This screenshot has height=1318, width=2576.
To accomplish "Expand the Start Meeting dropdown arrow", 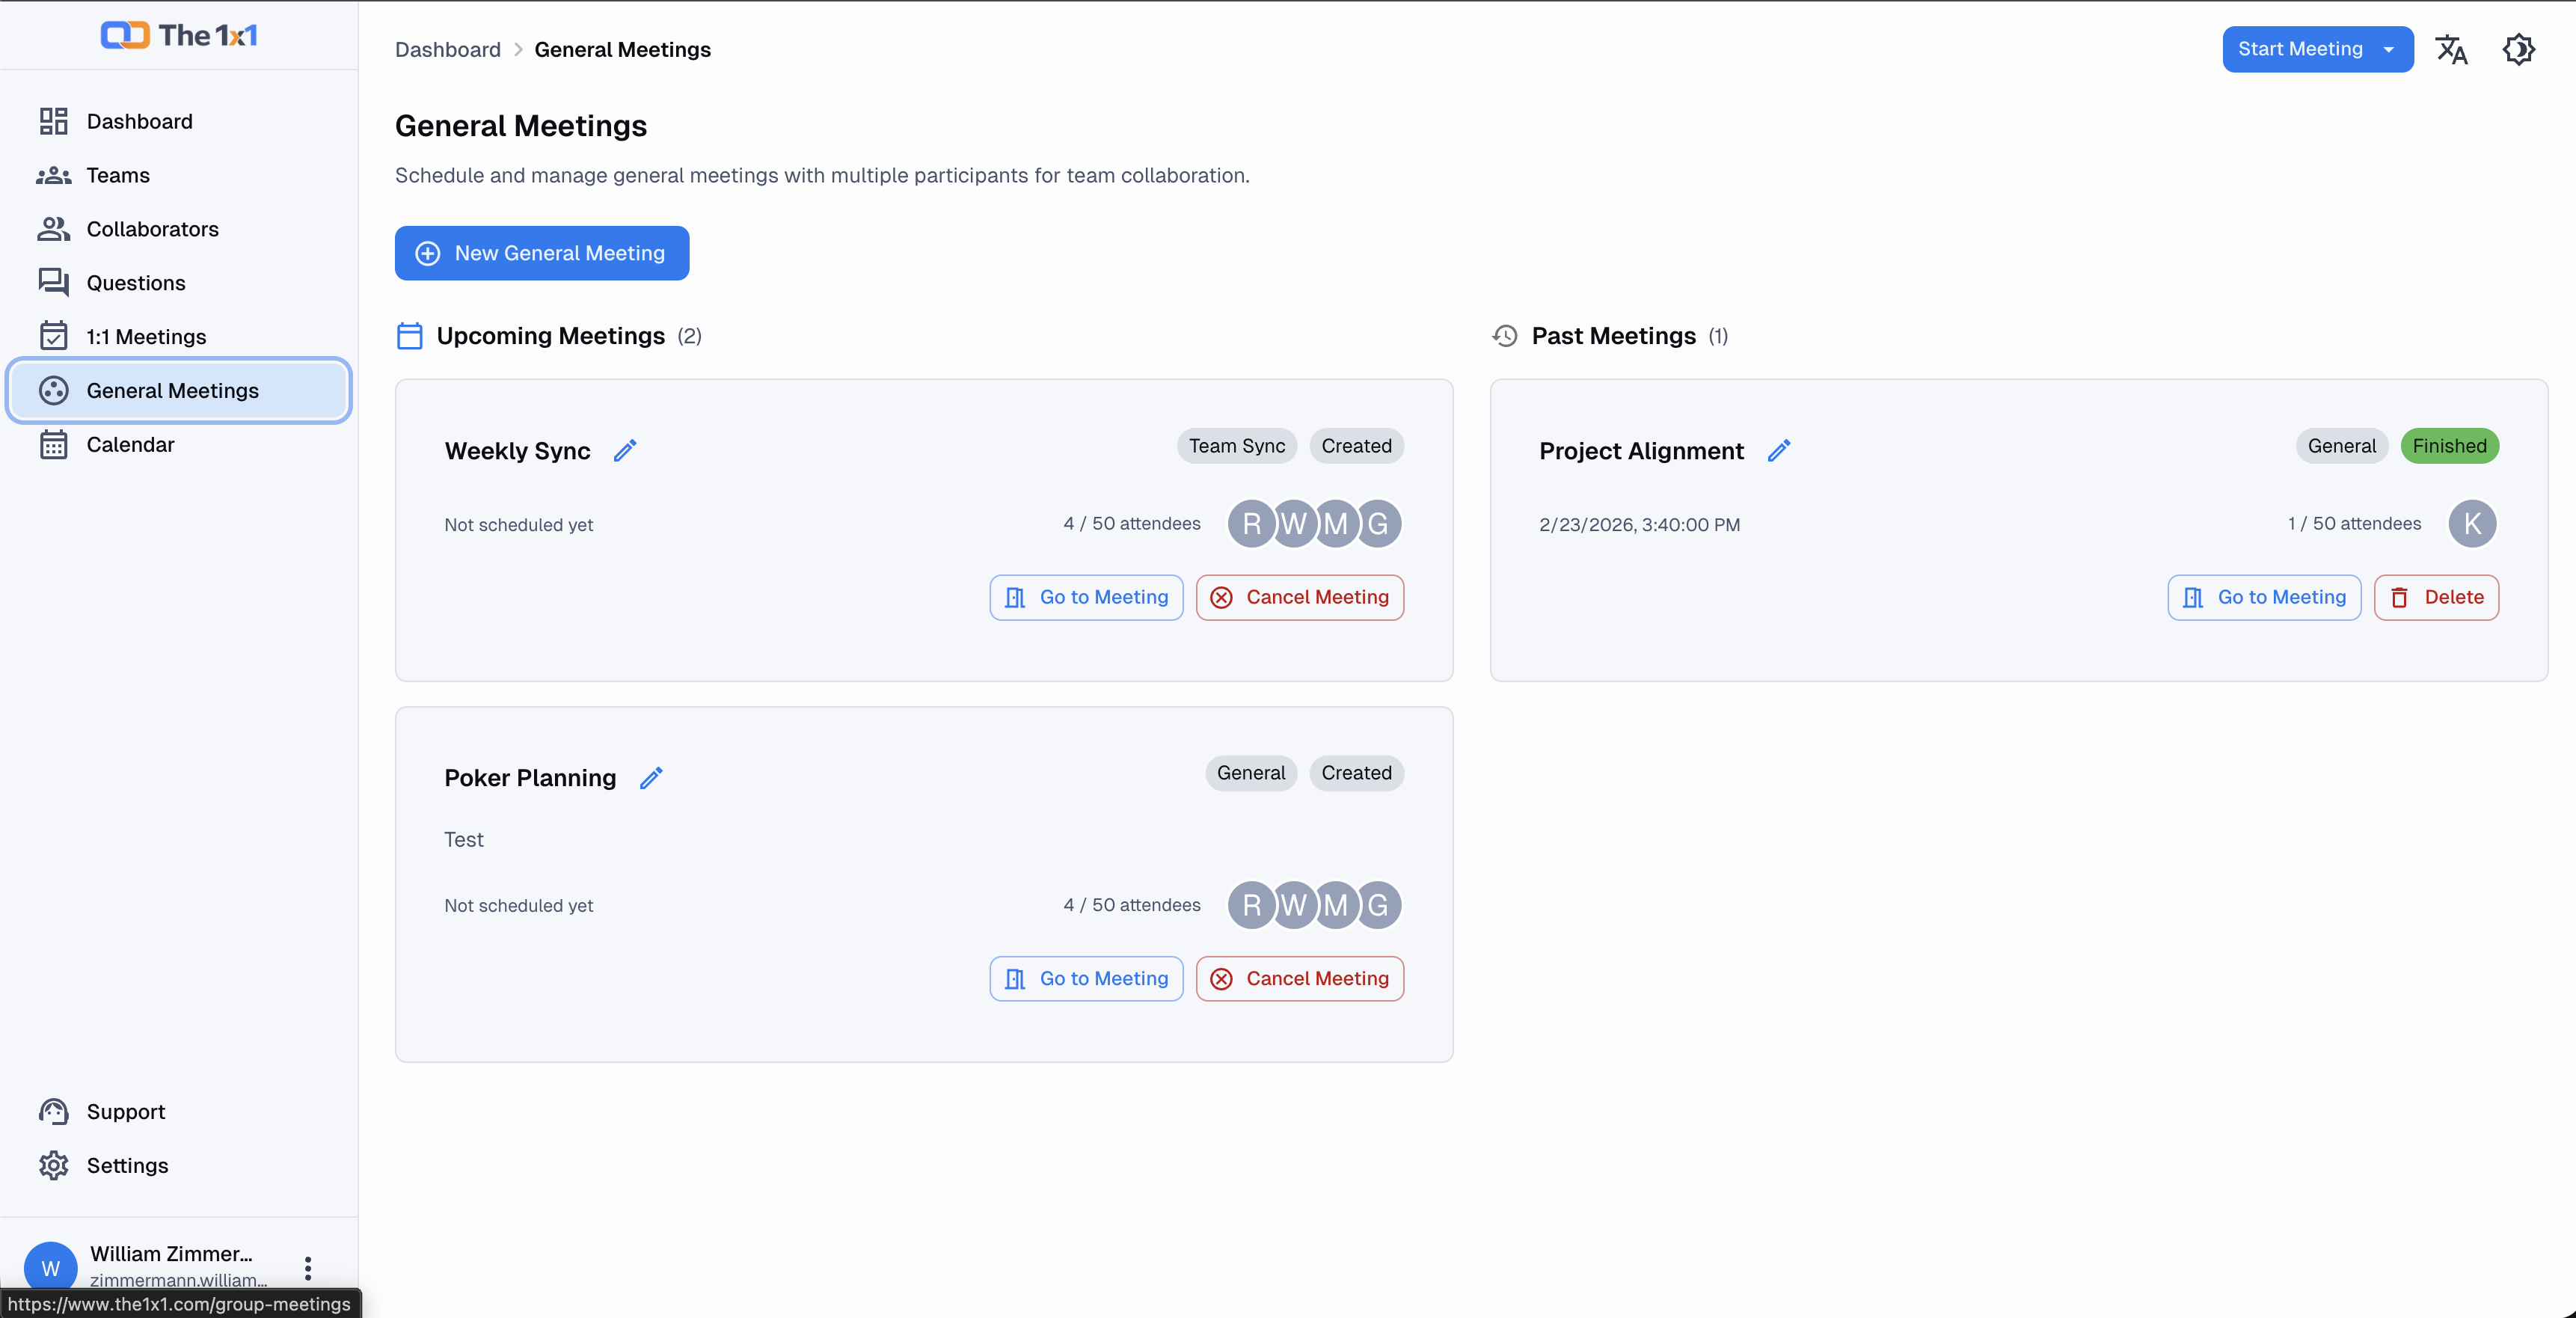I will [x=2389, y=49].
